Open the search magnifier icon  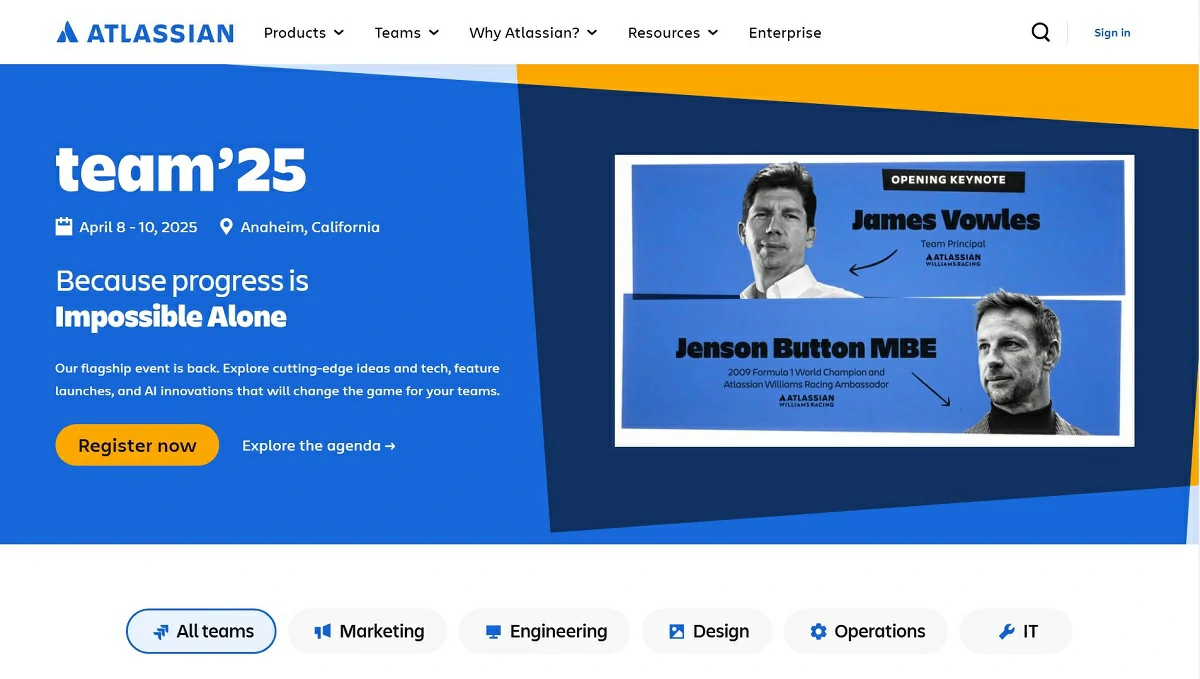(x=1041, y=32)
